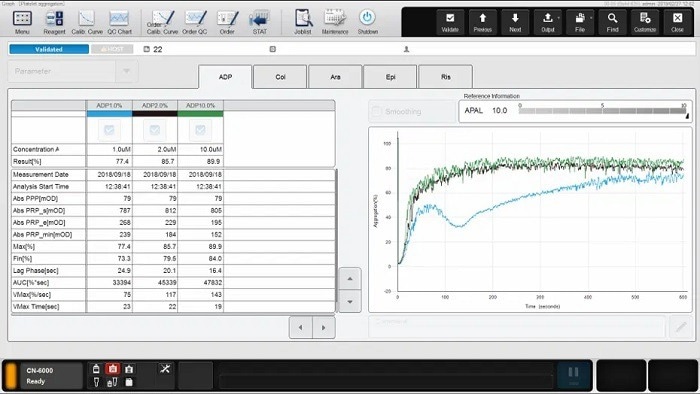Toggle the ADP1.0% curve checkbox
The height and width of the screenshot is (394, 700).
109,130
